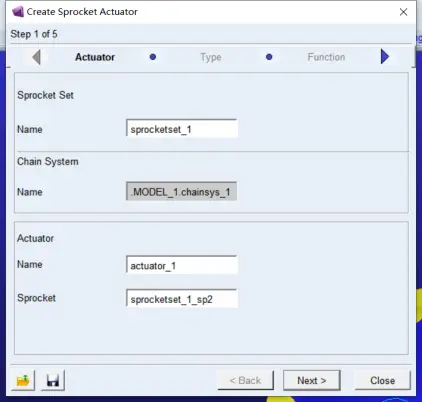This screenshot has height=402, width=422.
Task: Click the right arrow in wizard step bar
Action: [385, 57]
